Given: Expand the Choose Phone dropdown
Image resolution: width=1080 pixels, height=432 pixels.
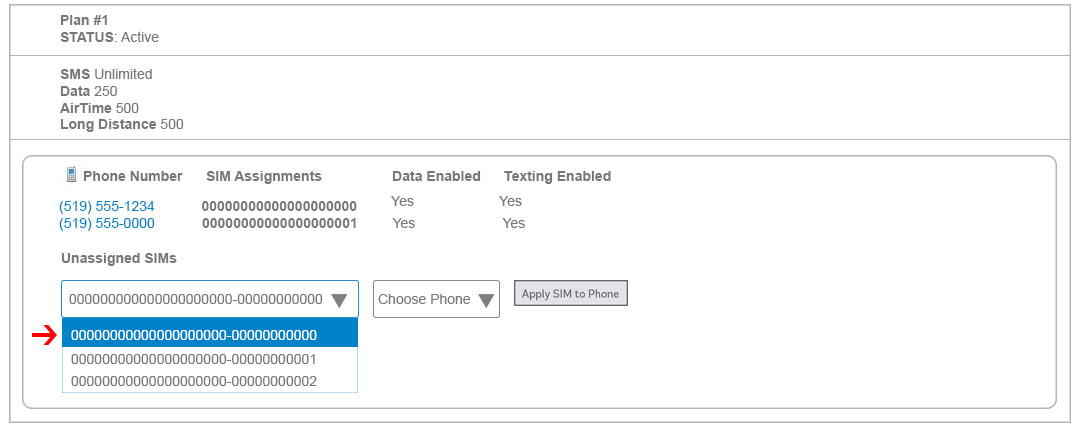Looking at the screenshot, I should click(436, 299).
